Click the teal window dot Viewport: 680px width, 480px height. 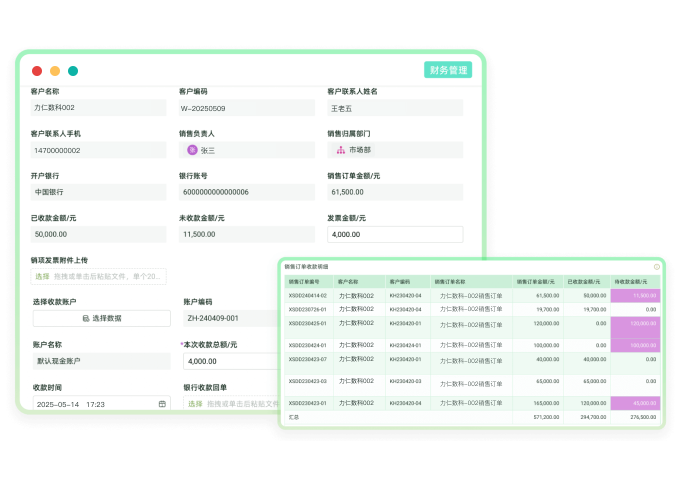point(73,71)
